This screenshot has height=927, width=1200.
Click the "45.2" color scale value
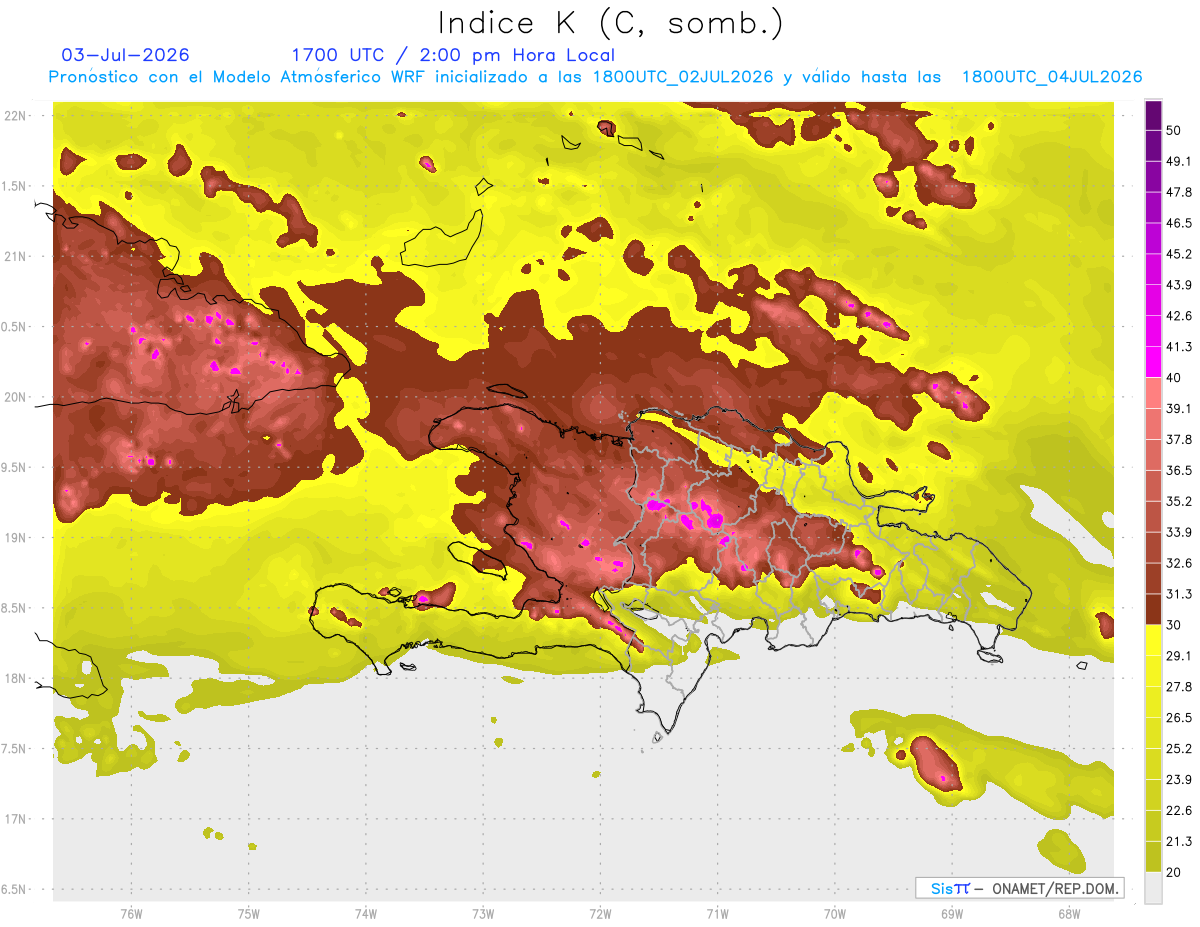click(x=1179, y=254)
